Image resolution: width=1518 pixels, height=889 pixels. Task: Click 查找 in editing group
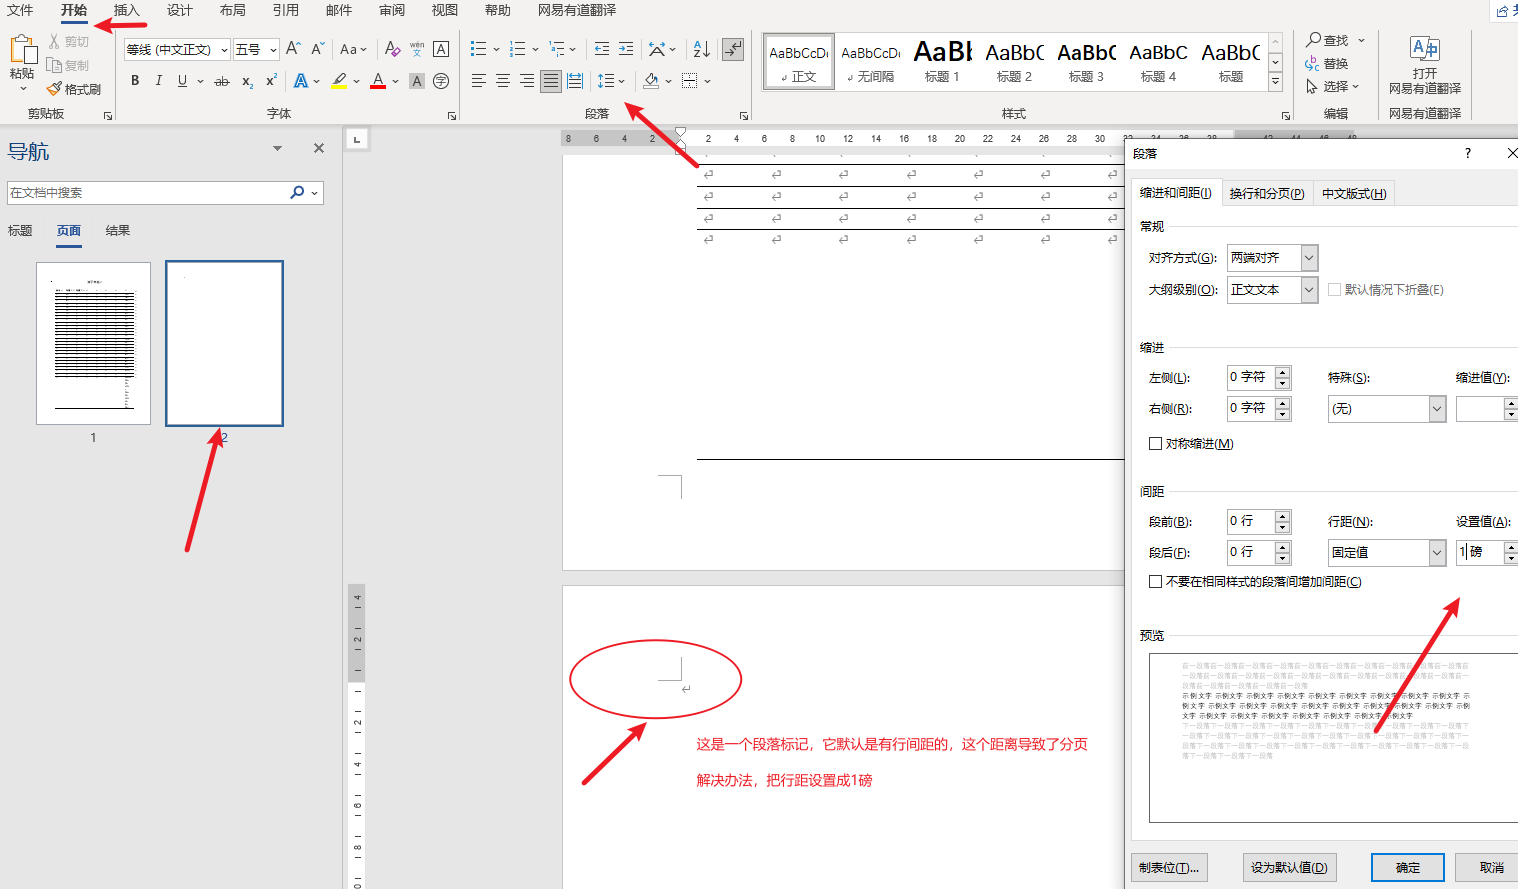(1327, 40)
